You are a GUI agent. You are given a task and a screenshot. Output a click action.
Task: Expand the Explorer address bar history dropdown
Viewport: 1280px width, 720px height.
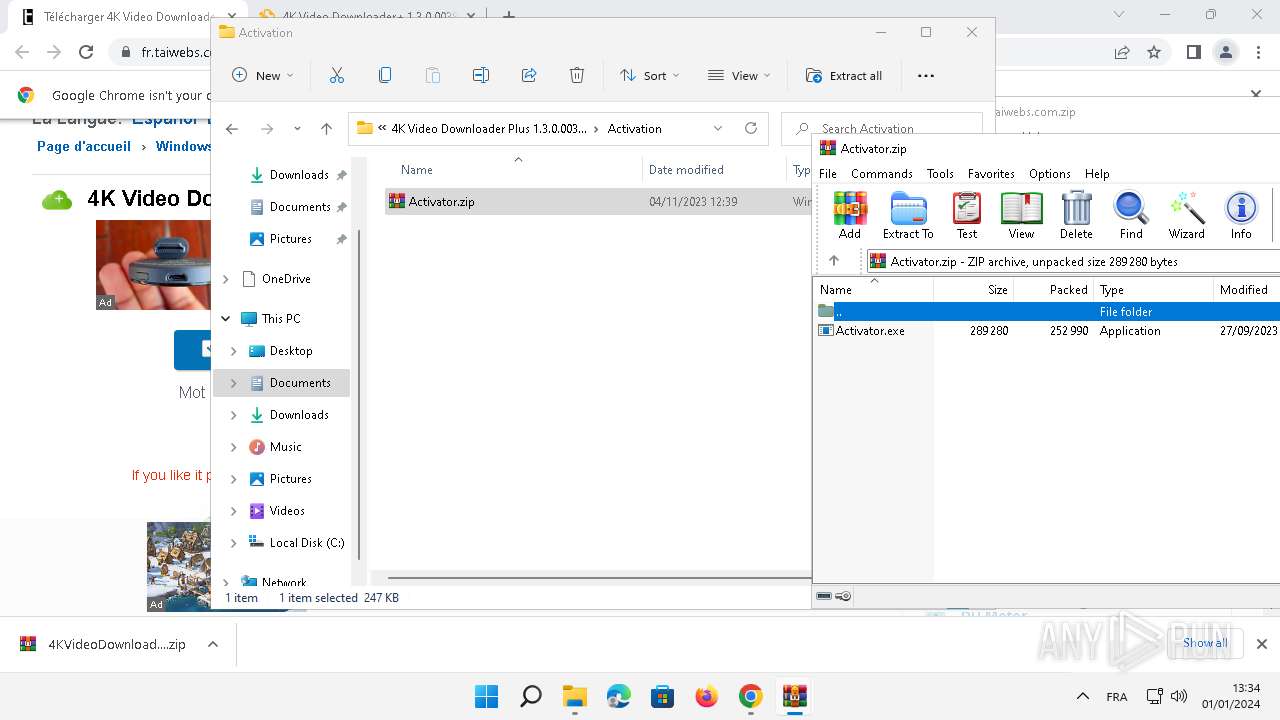[x=718, y=128]
